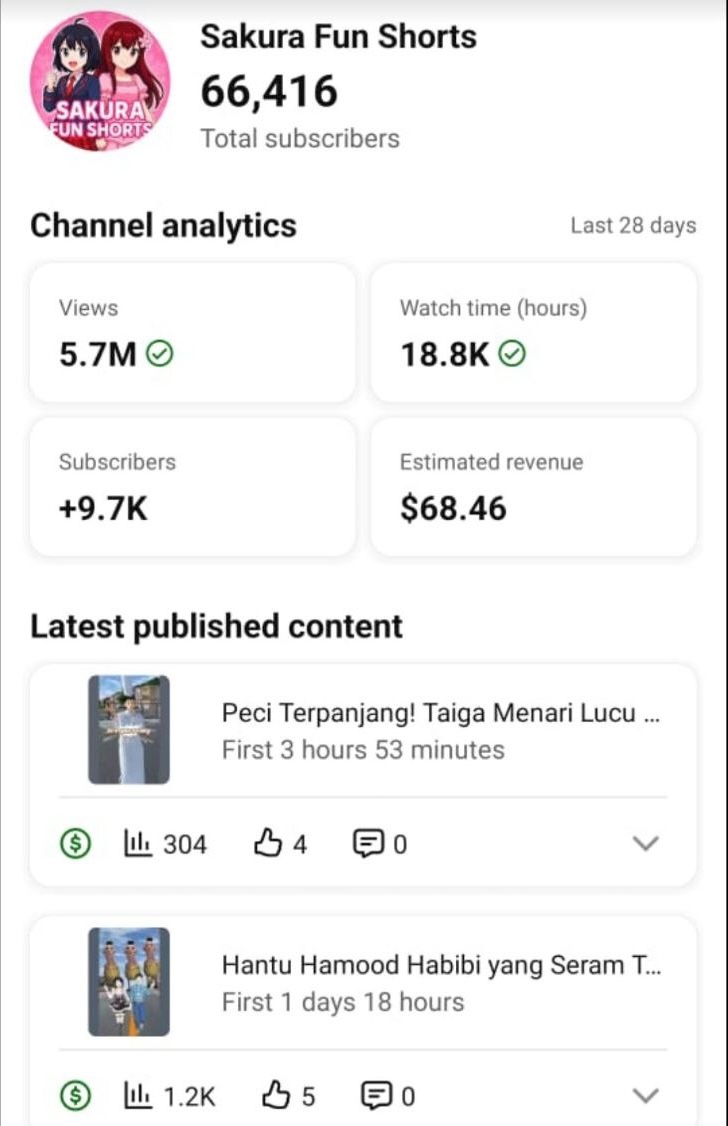The width and height of the screenshot is (728, 1126).
Task: Tap views bar-chart icon showing 304
Action: (137, 844)
